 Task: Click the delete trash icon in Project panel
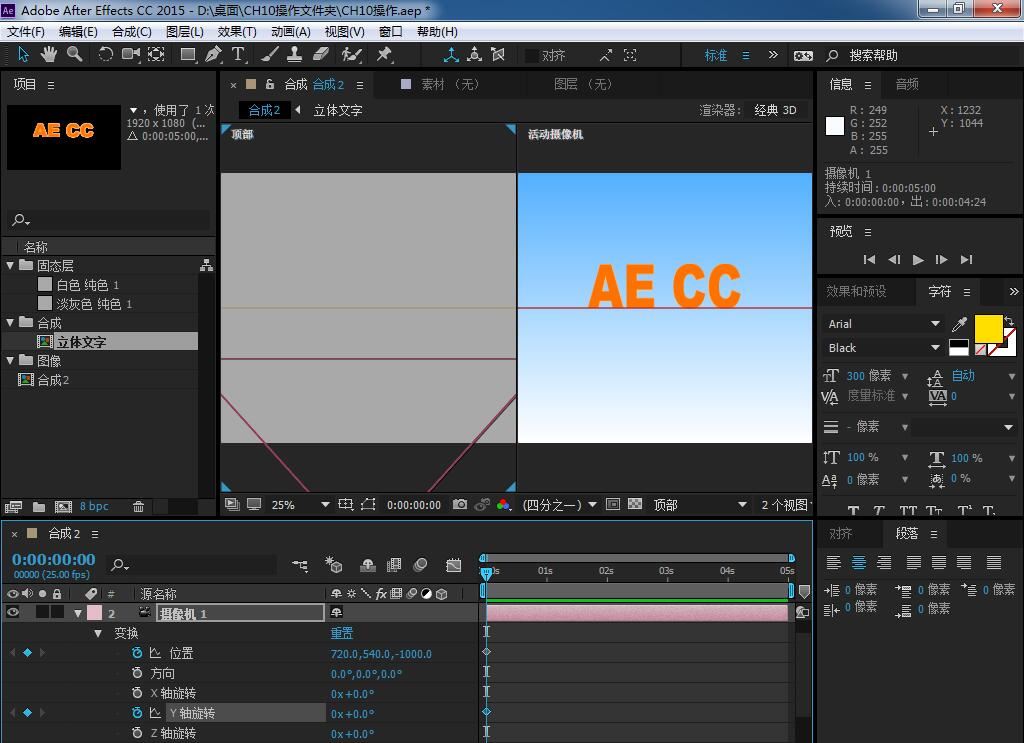pos(138,507)
